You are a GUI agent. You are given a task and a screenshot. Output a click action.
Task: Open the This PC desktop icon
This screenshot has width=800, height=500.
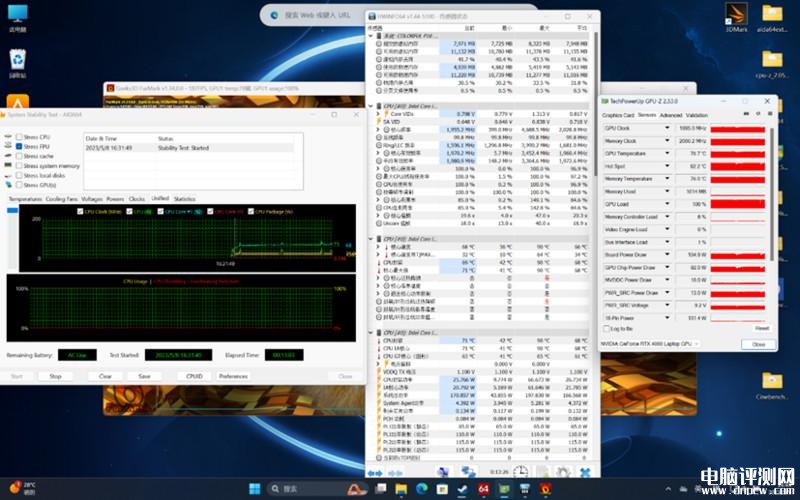18,17
